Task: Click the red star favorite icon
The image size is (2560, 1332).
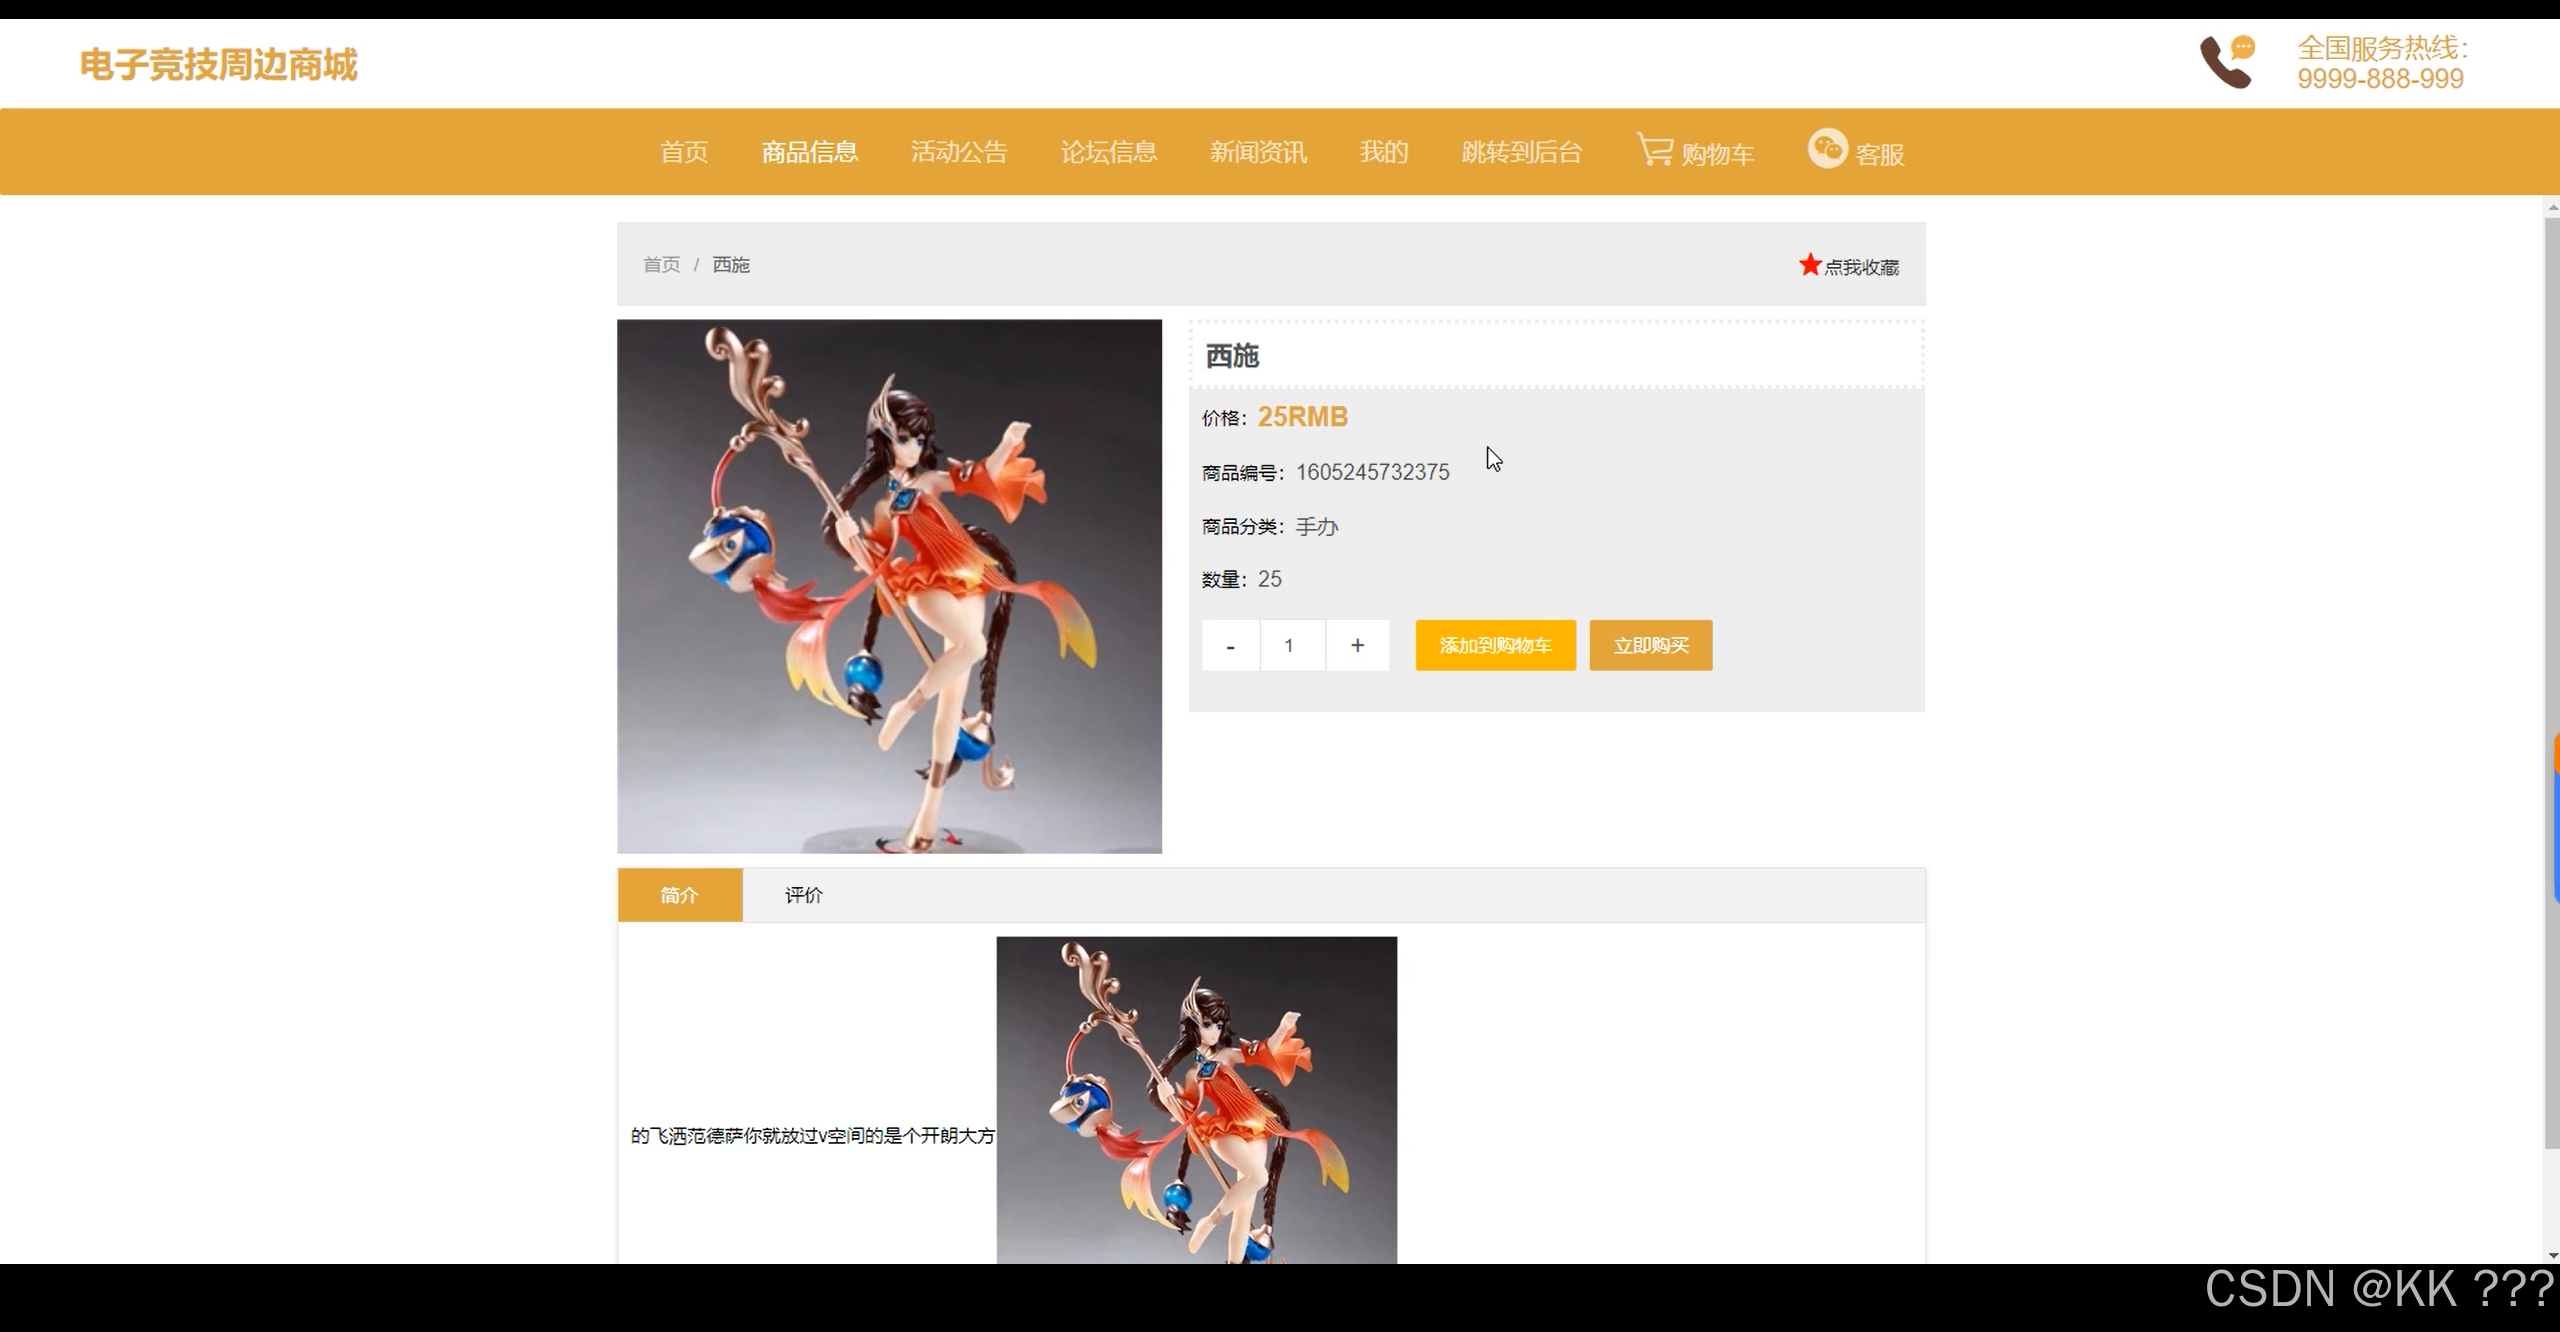Action: point(1809,265)
